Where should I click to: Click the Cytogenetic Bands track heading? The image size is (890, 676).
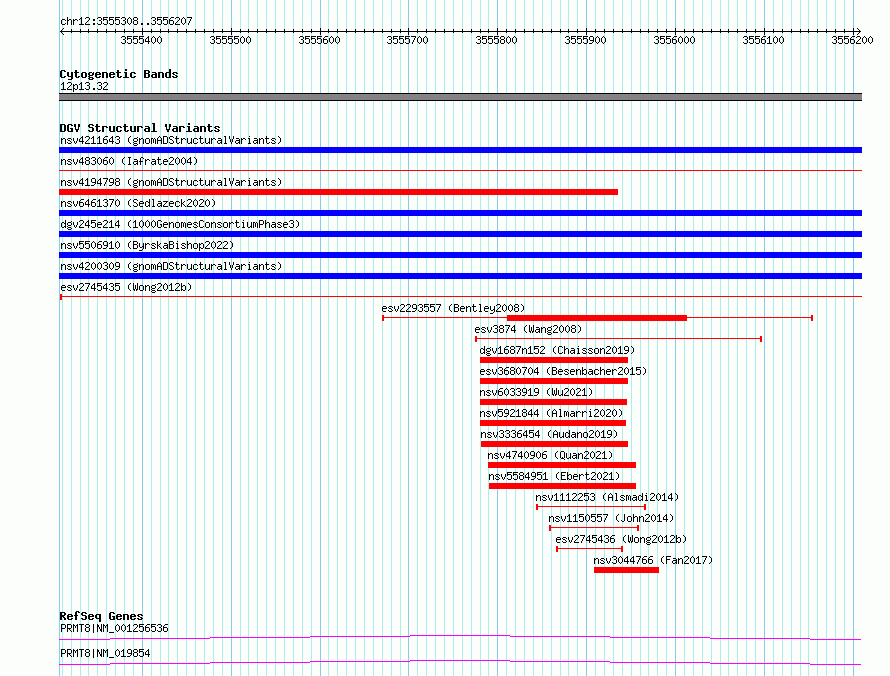point(119,74)
